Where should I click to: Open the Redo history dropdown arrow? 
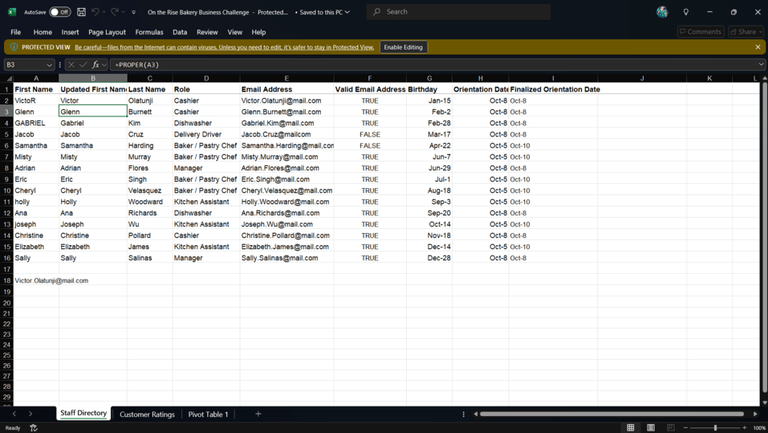123,12
